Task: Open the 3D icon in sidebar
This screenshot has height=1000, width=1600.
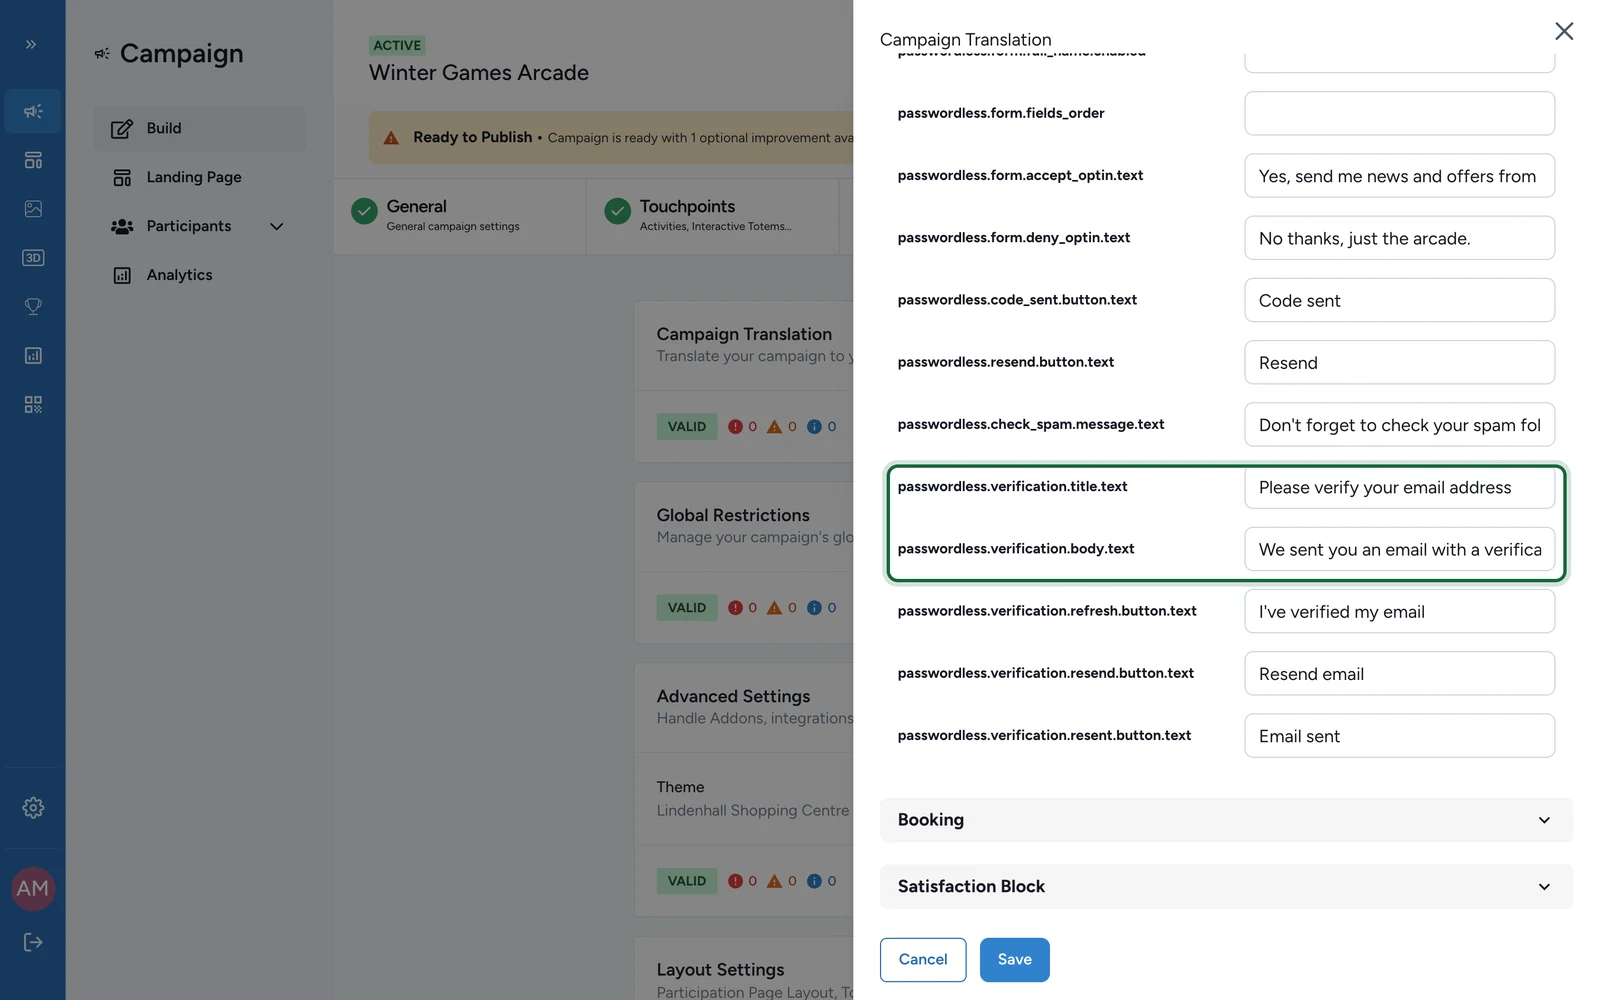Action: click(33, 258)
